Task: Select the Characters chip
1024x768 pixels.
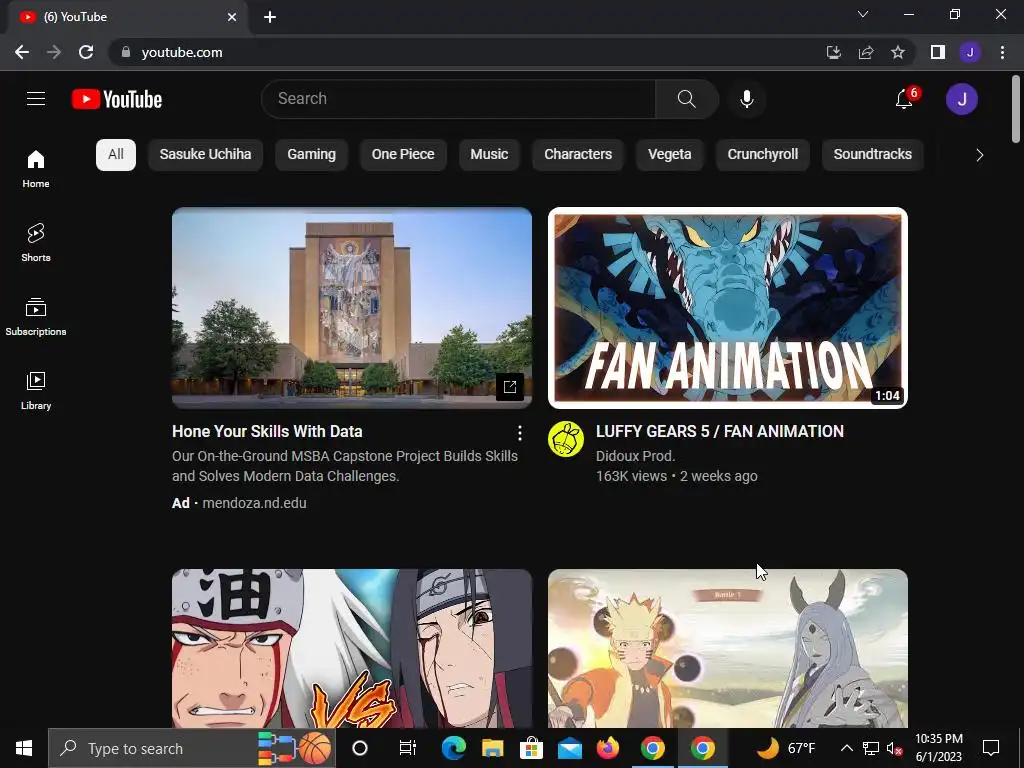Action: [x=578, y=155]
